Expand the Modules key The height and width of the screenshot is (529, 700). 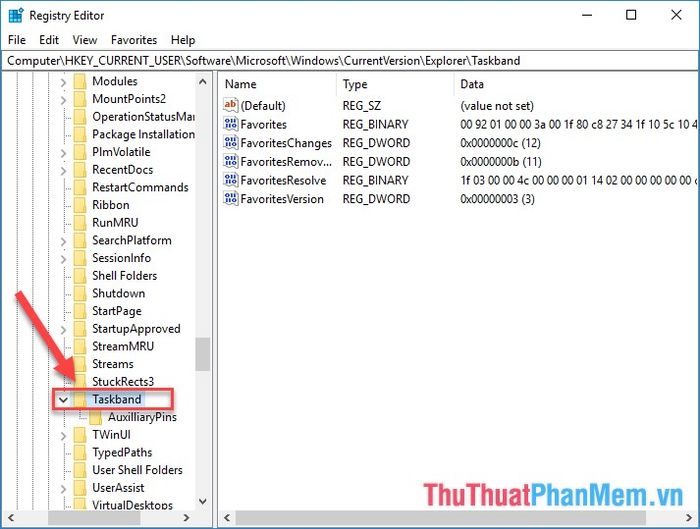[x=63, y=82]
